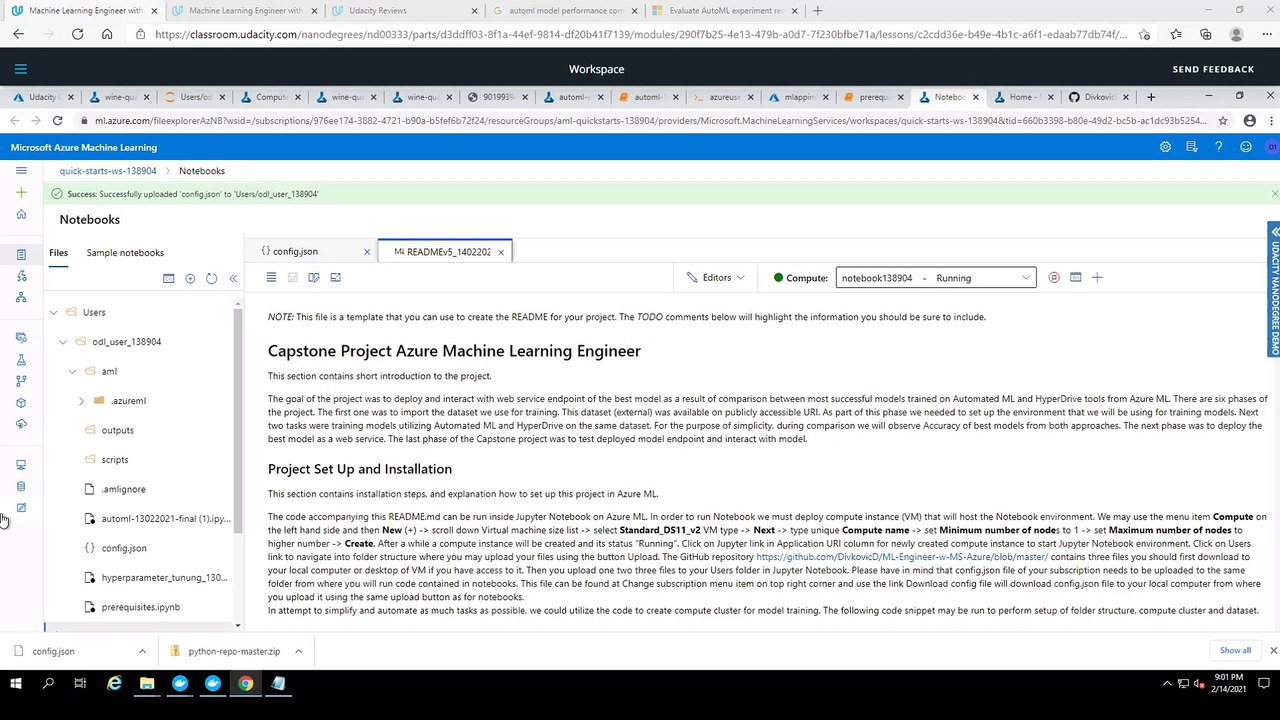Open the help question mark in Azure header
Screen dimensions: 1280x720
[x=1218, y=146]
